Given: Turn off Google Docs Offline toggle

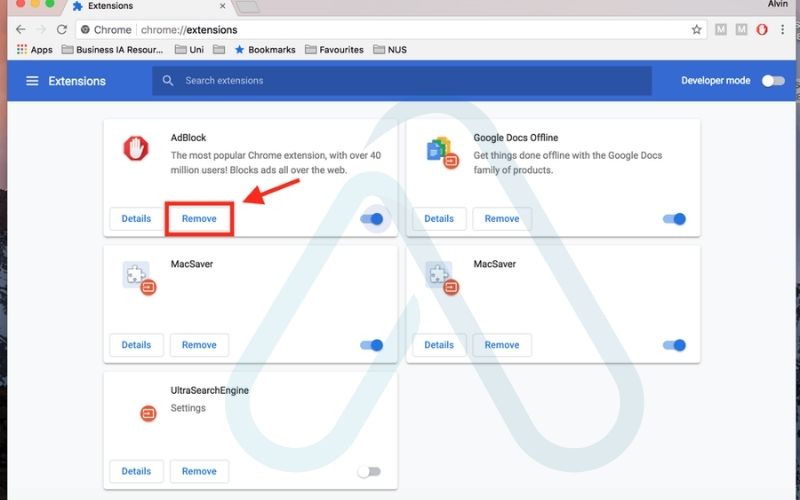Looking at the screenshot, I should coord(674,219).
